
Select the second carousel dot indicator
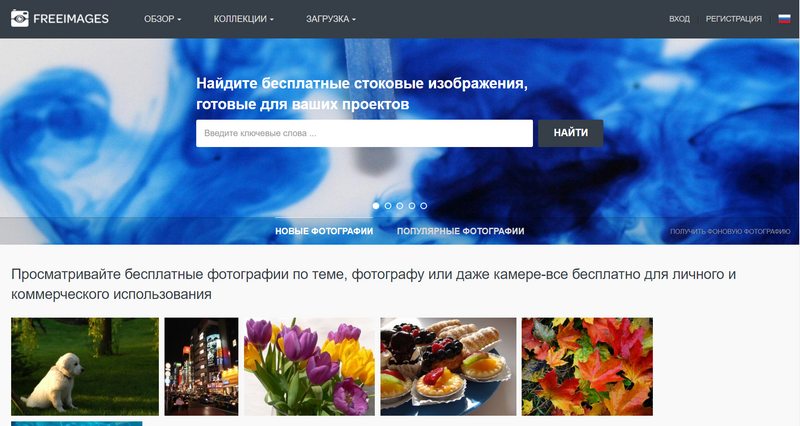(388, 206)
